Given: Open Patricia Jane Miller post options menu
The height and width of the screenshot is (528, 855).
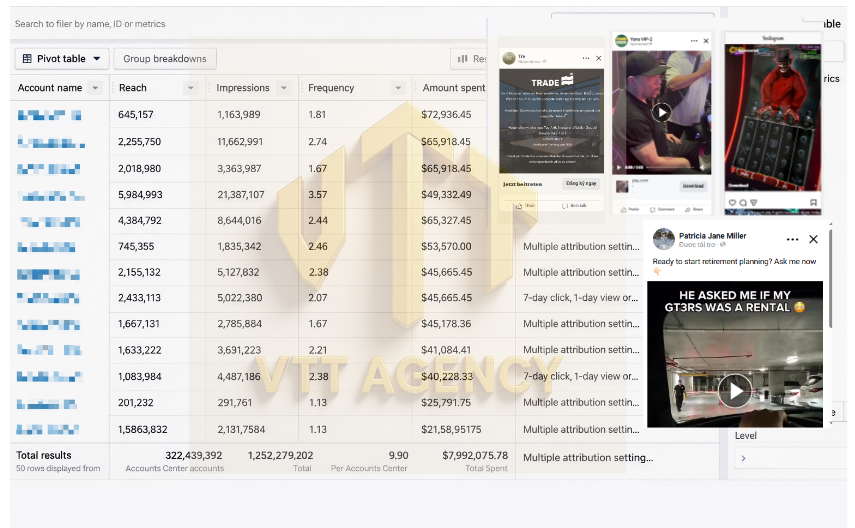Looking at the screenshot, I should (792, 239).
